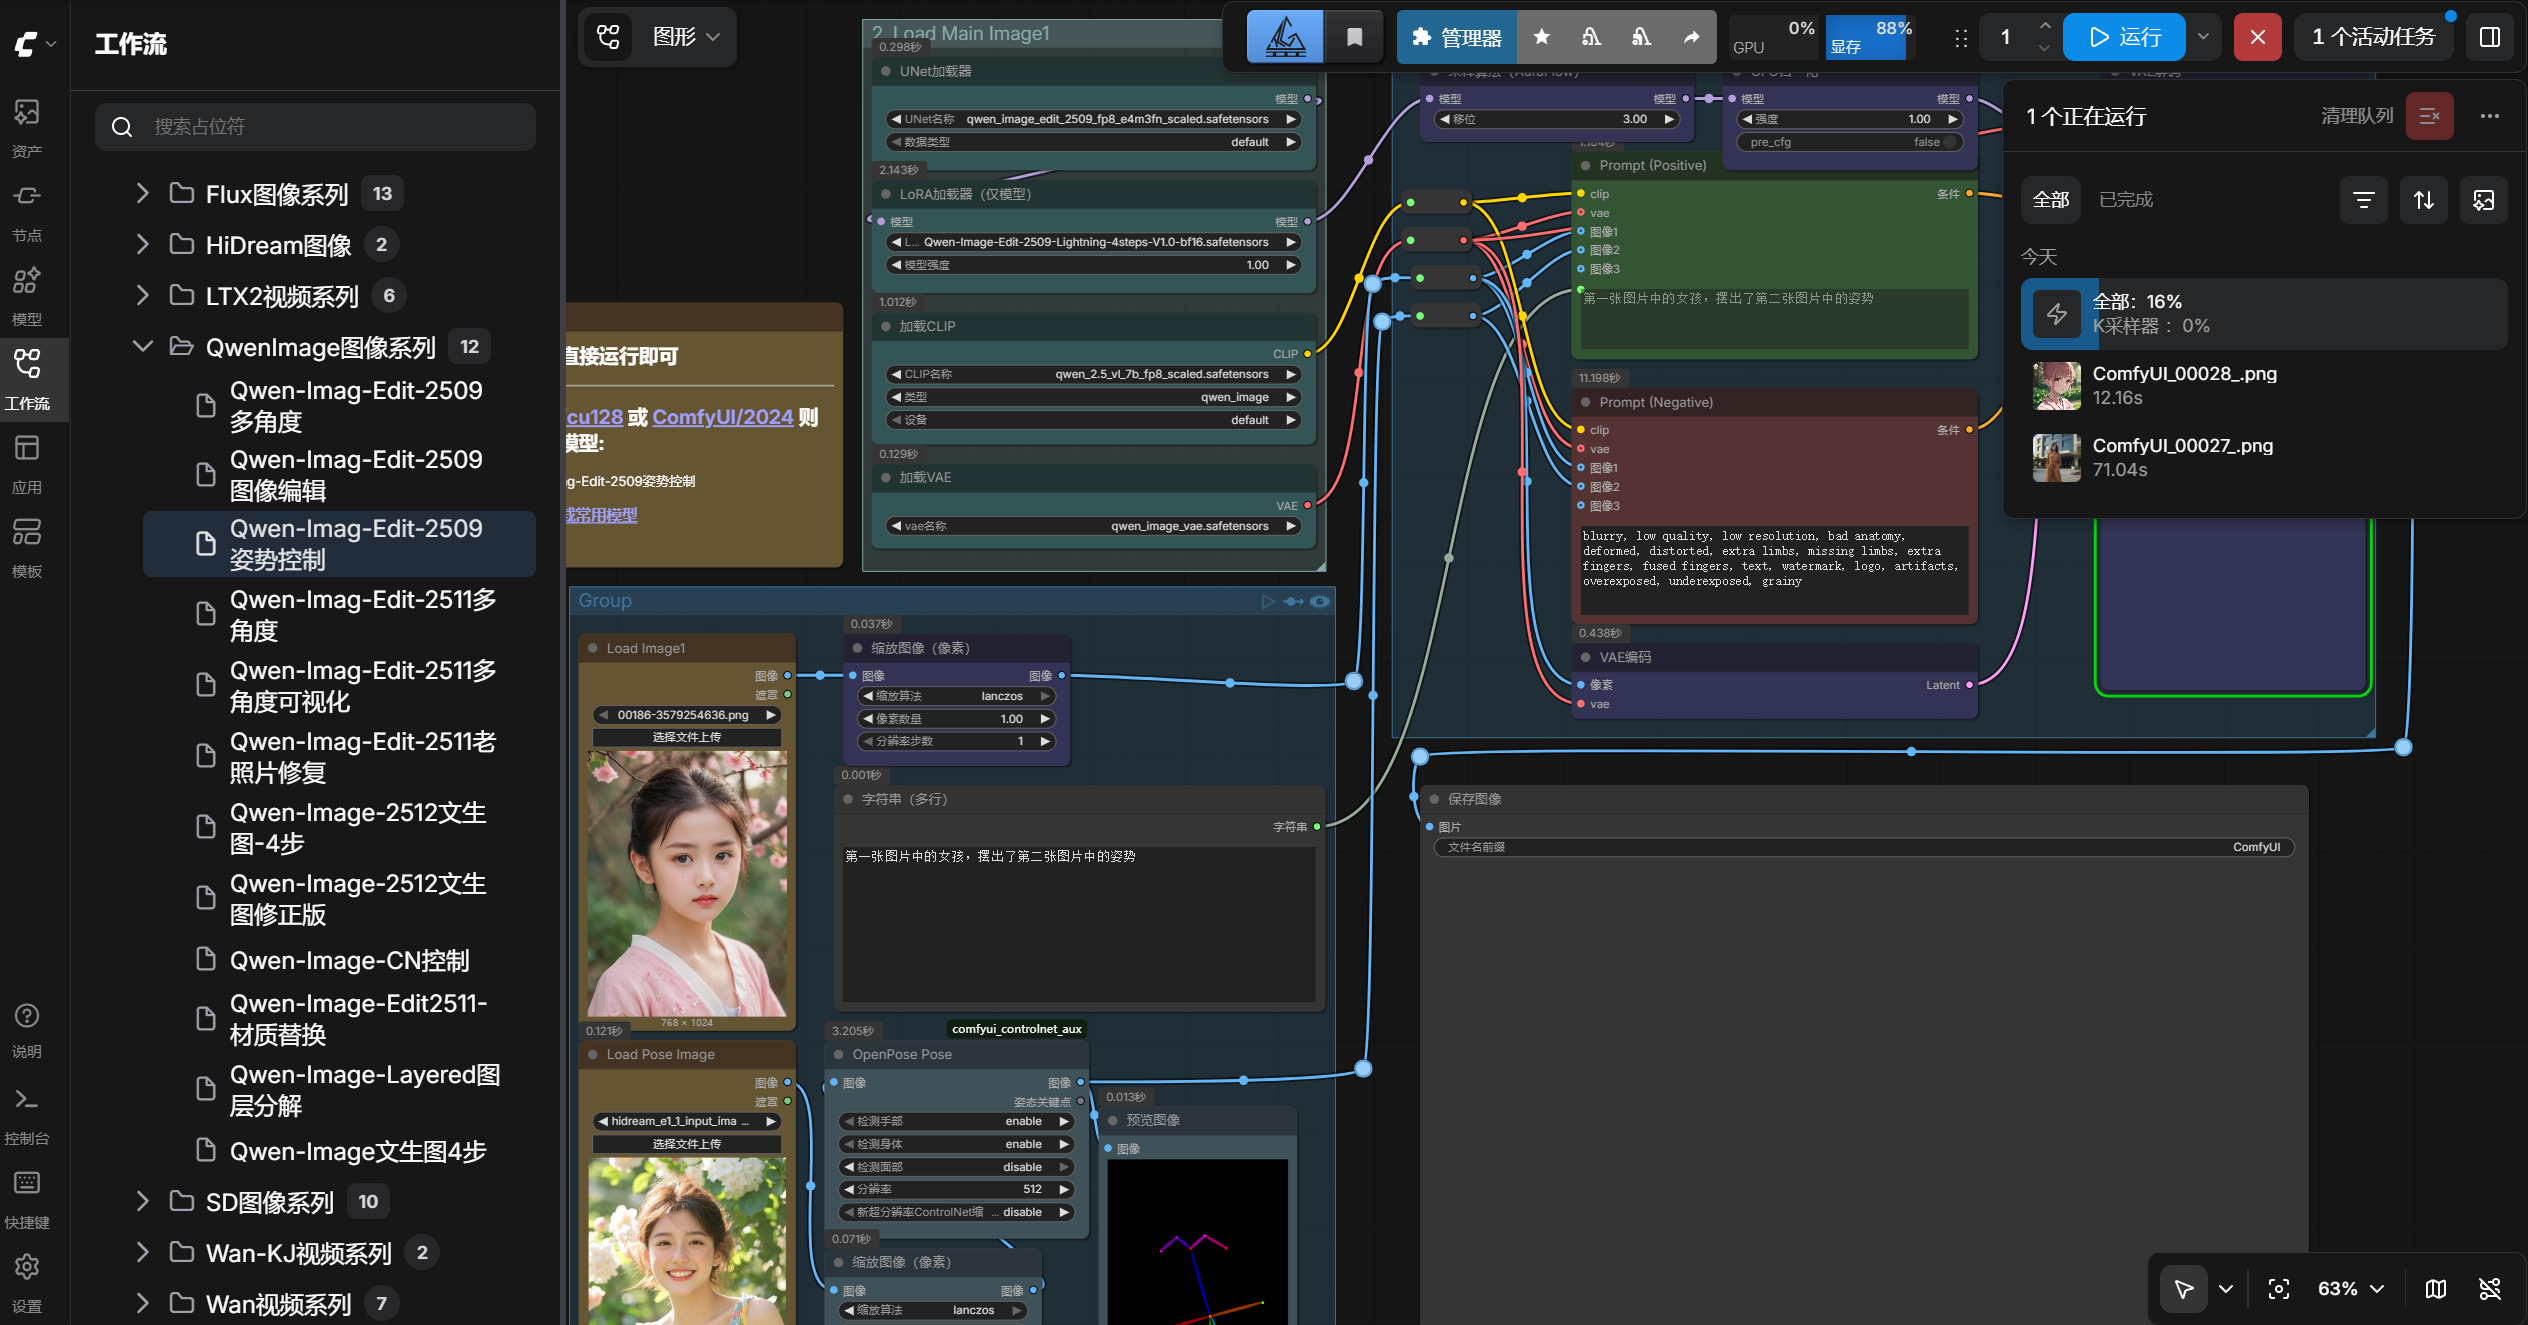Toggle the right side panel layout icon
Image resolution: width=2528 pixels, height=1325 pixels.
[x=2490, y=37]
